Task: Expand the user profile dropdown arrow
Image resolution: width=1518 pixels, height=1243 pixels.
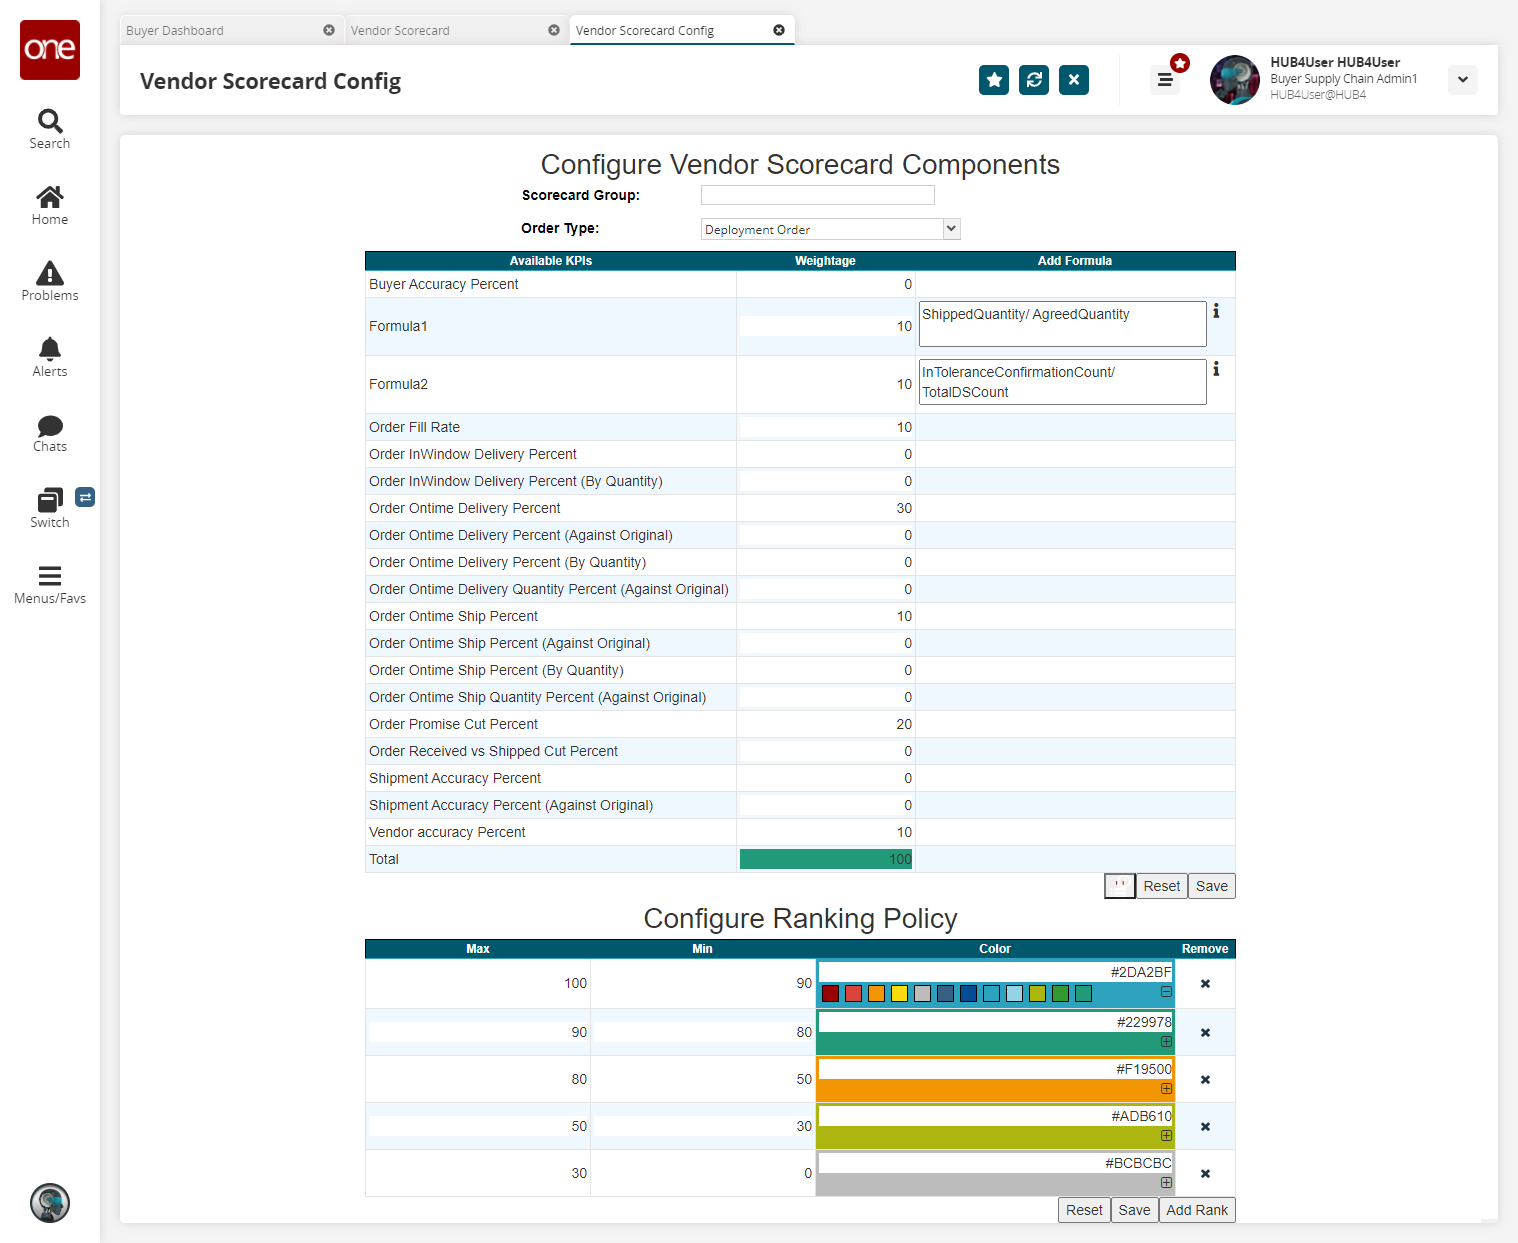Action: (x=1462, y=80)
